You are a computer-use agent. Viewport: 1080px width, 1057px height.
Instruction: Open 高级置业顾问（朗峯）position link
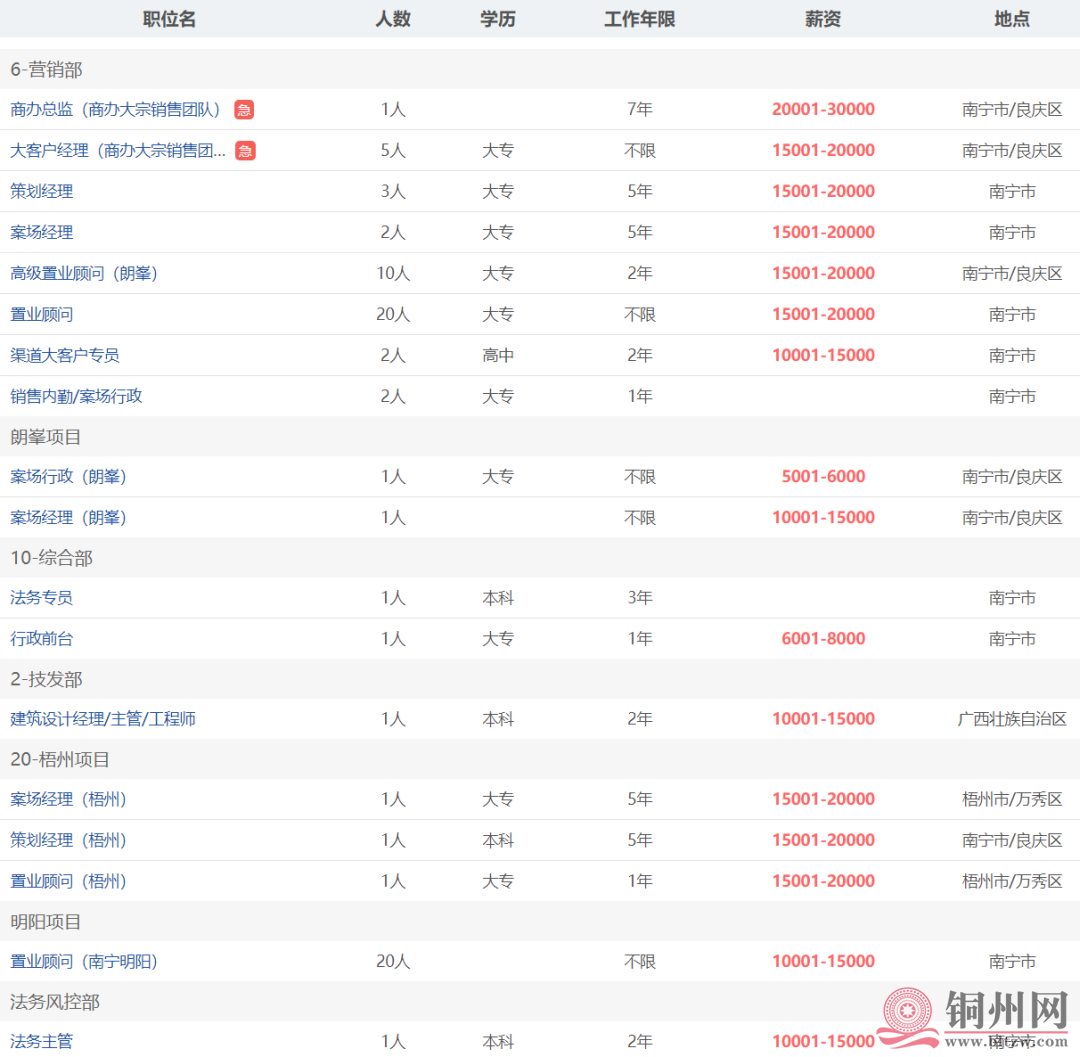(x=84, y=273)
